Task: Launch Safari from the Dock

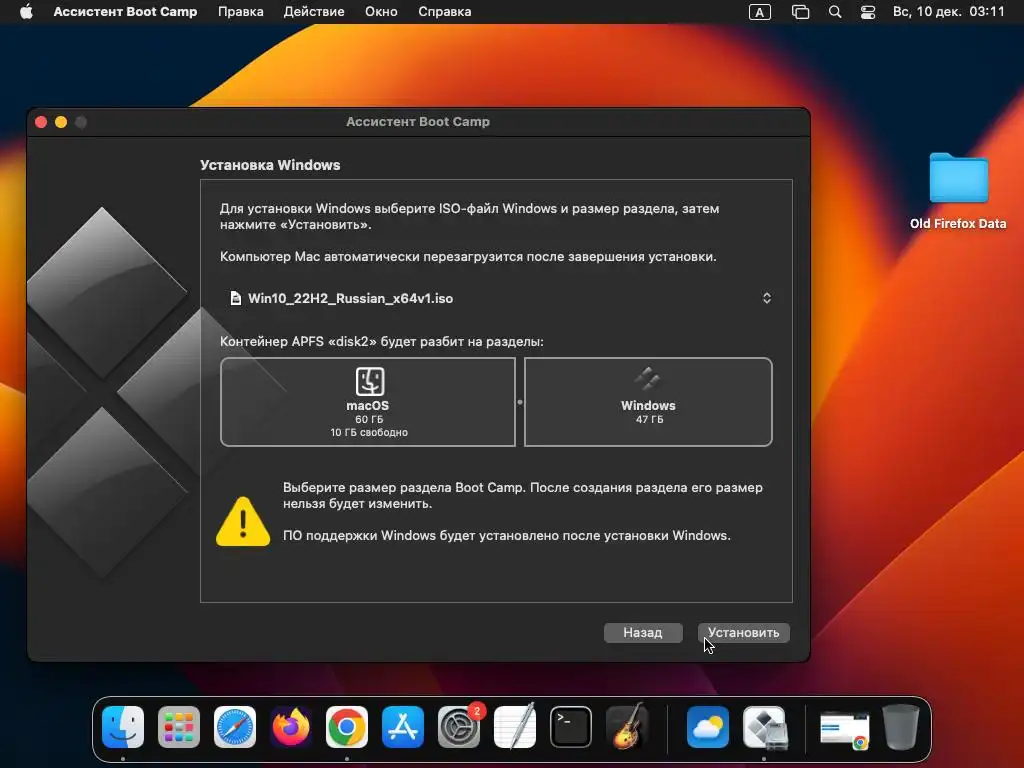Action: click(235, 726)
